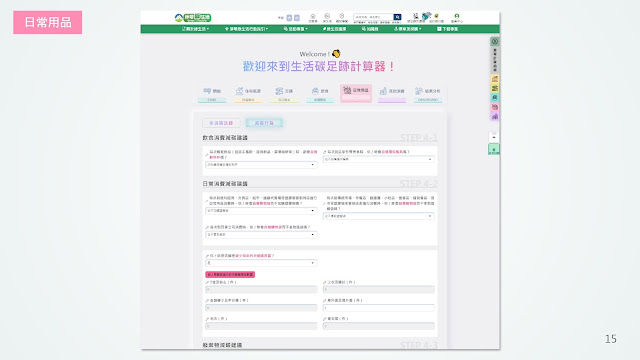The width and height of the screenshot is (640, 360).
Task: Click the yellow house icon in right sidebar
Action: point(495,79)
